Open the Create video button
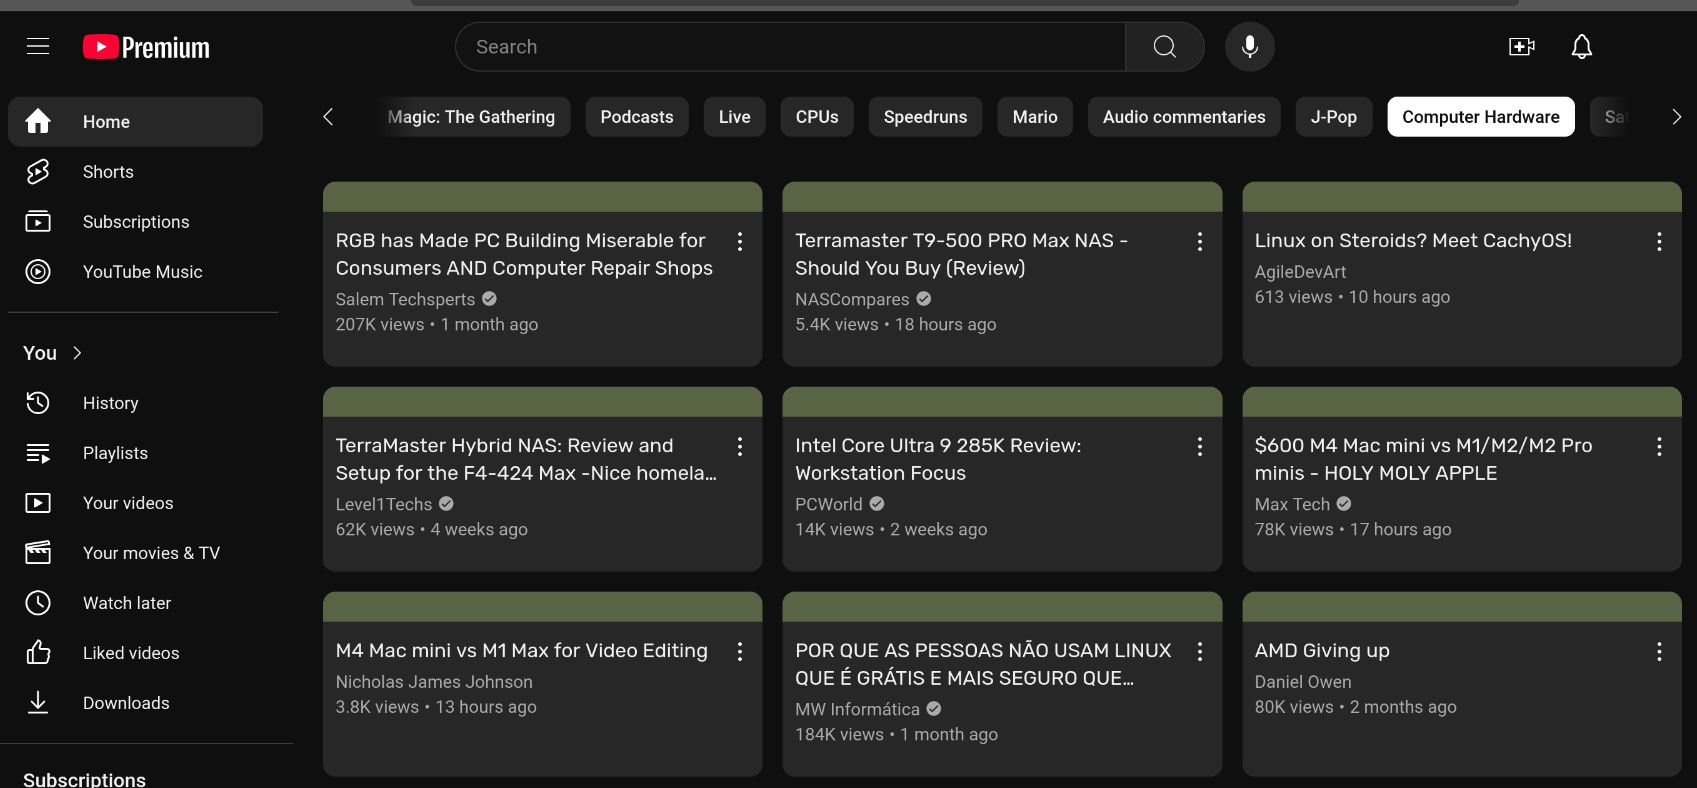 tap(1522, 47)
